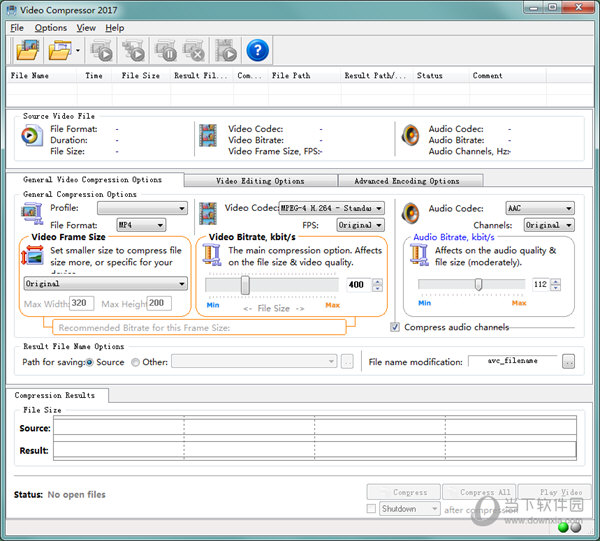Open the Audio Codec AAC dropdown
The image size is (600, 541).
(540, 208)
